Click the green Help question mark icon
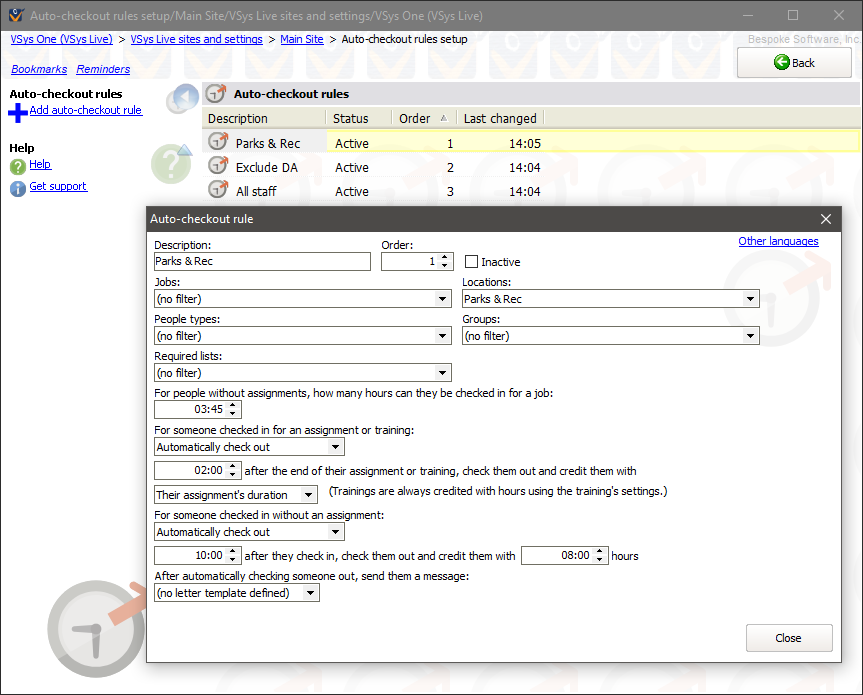This screenshot has height=695, width=863. click(x=18, y=166)
